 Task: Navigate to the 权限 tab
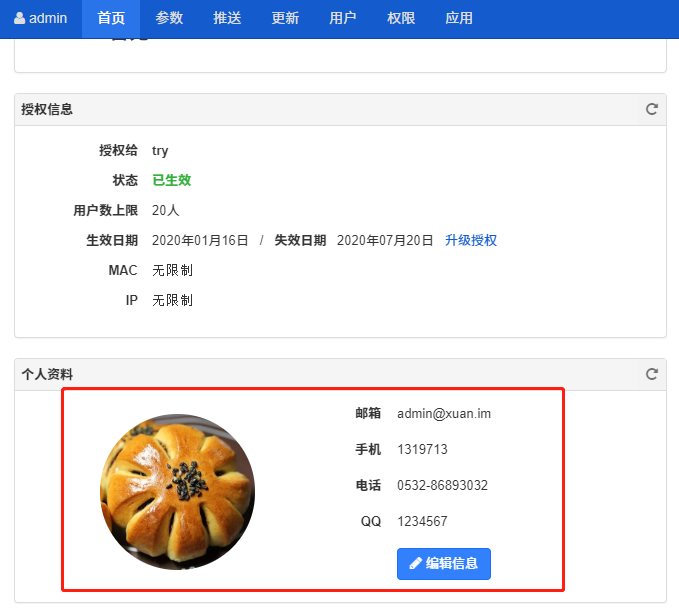coord(401,18)
